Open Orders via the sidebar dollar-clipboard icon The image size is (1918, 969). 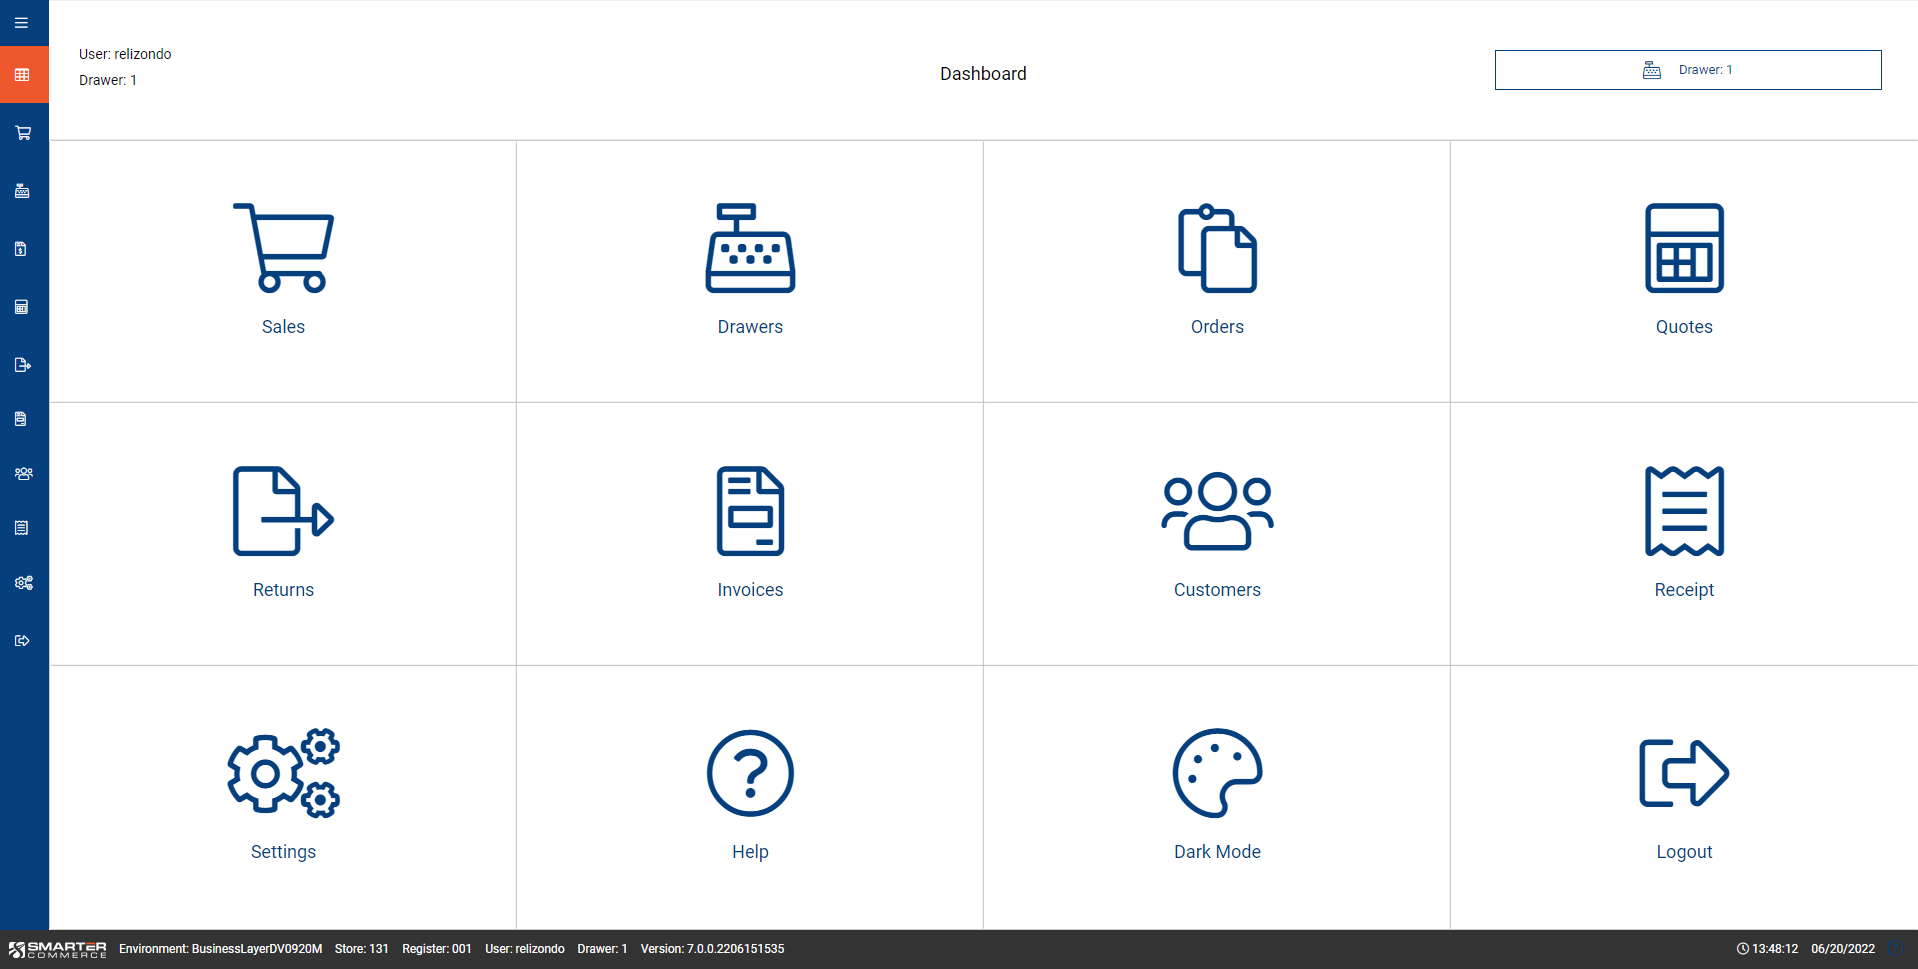(x=21, y=249)
